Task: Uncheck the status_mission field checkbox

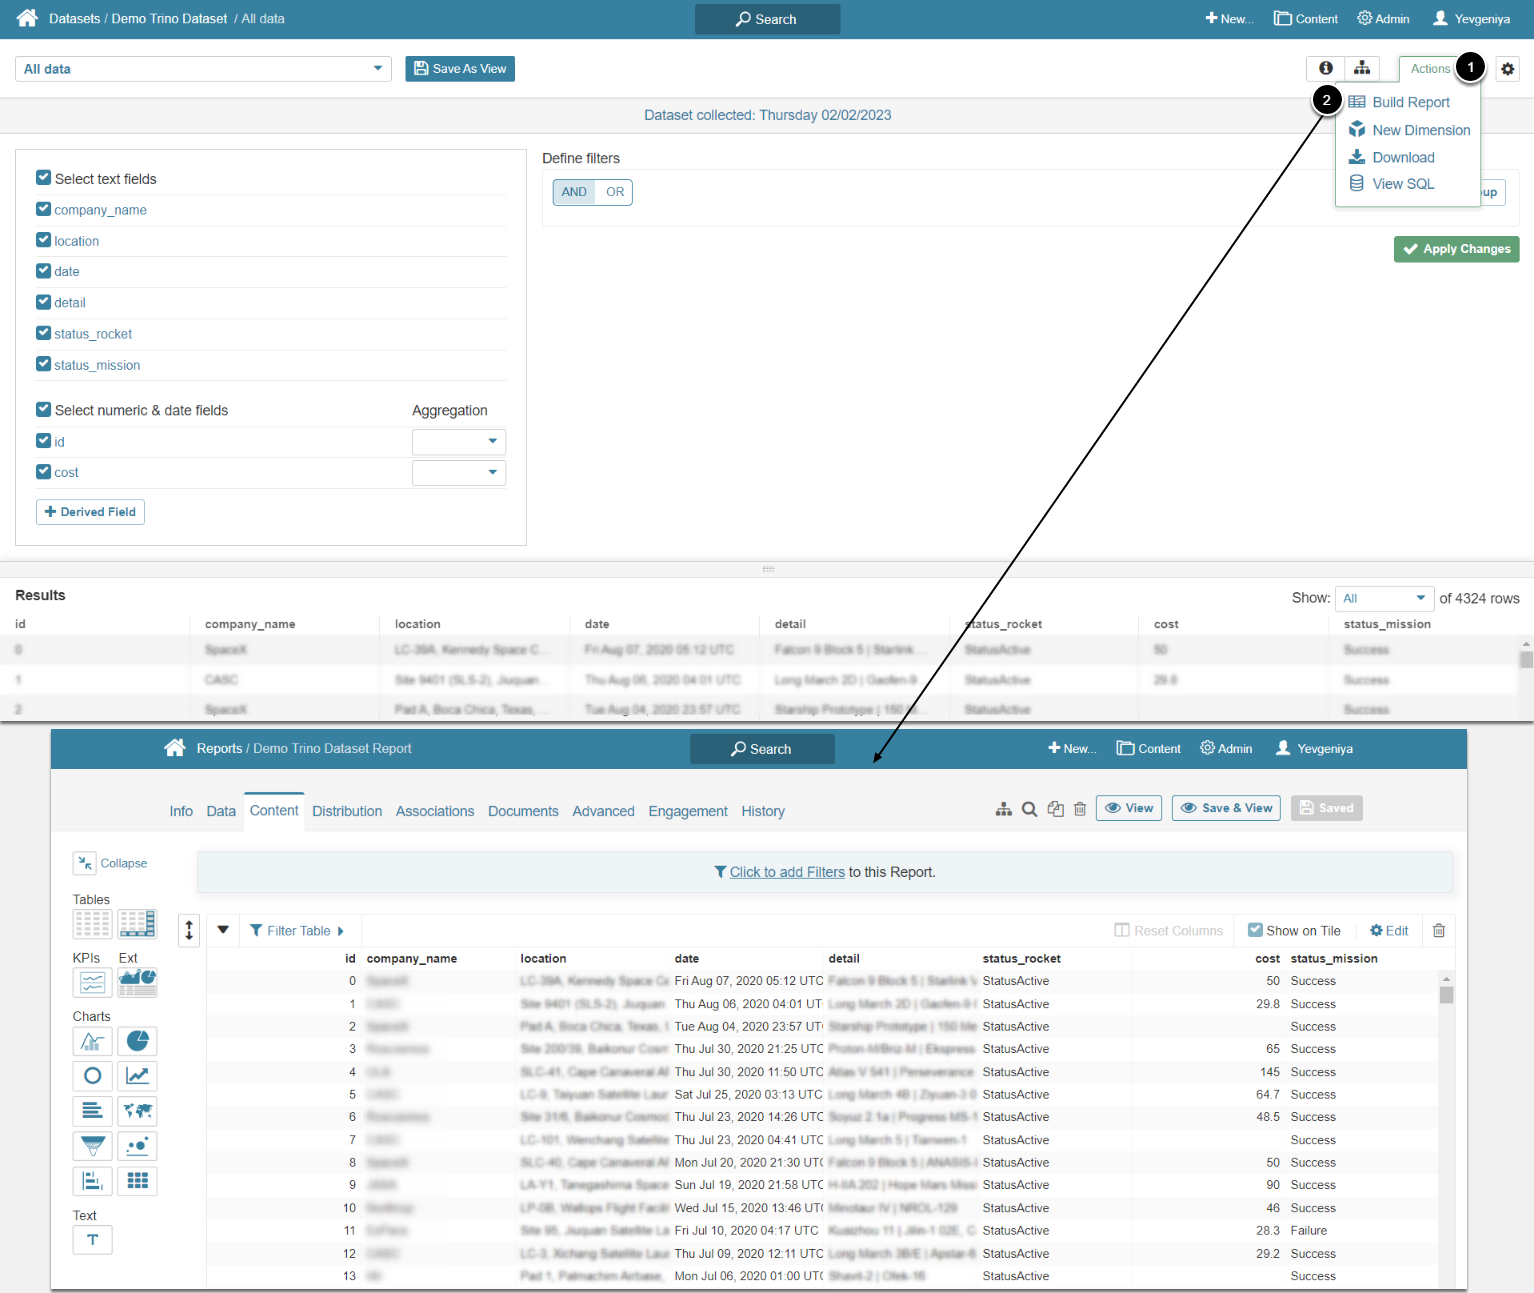Action: pyautogui.click(x=43, y=364)
